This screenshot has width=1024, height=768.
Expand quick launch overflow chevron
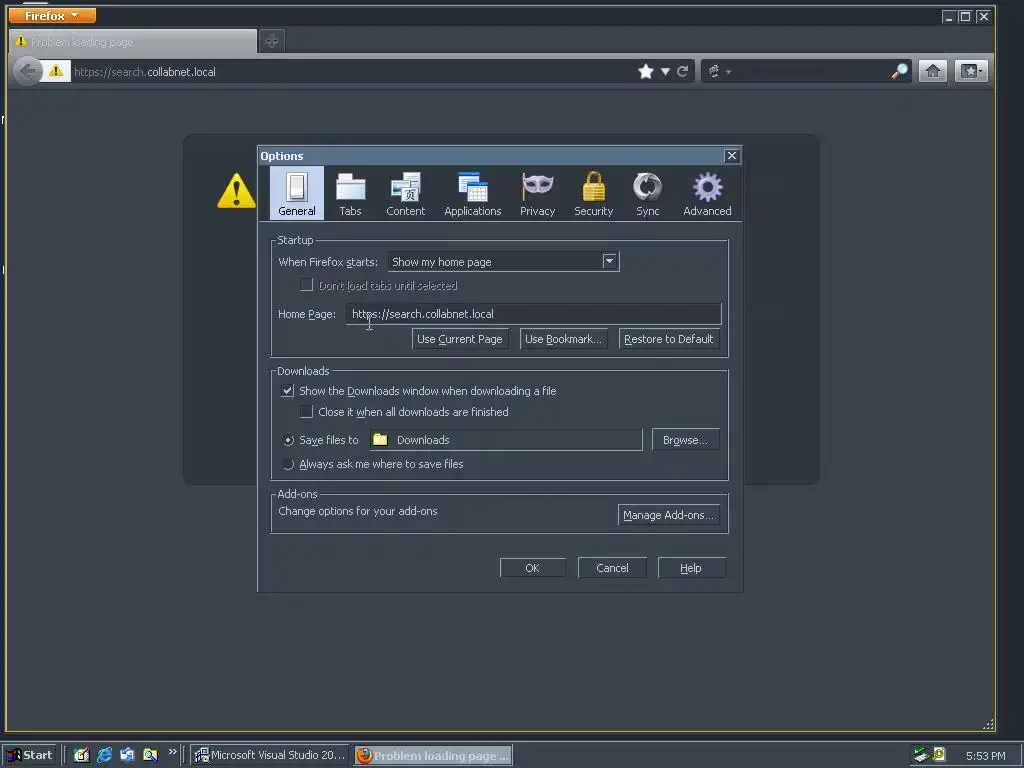(172, 752)
